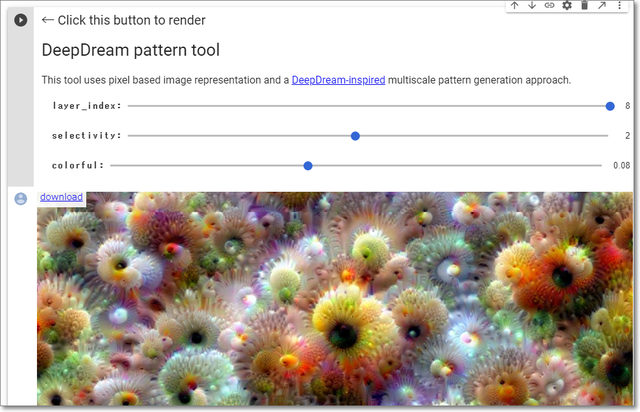Image resolution: width=640 pixels, height=412 pixels.
Task: Move cell down with the down arrow
Action: pyautogui.click(x=531, y=6)
